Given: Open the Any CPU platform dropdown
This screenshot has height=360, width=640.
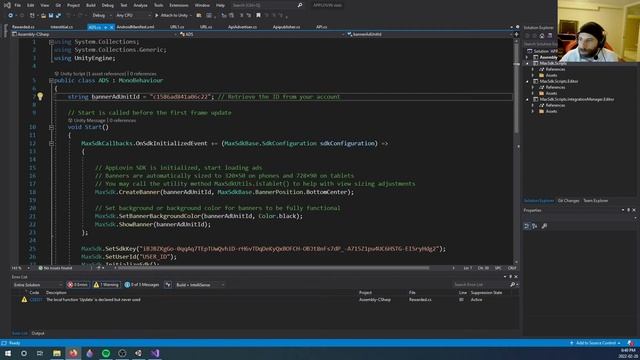Looking at the screenshot, I should [x=133, y=16].
